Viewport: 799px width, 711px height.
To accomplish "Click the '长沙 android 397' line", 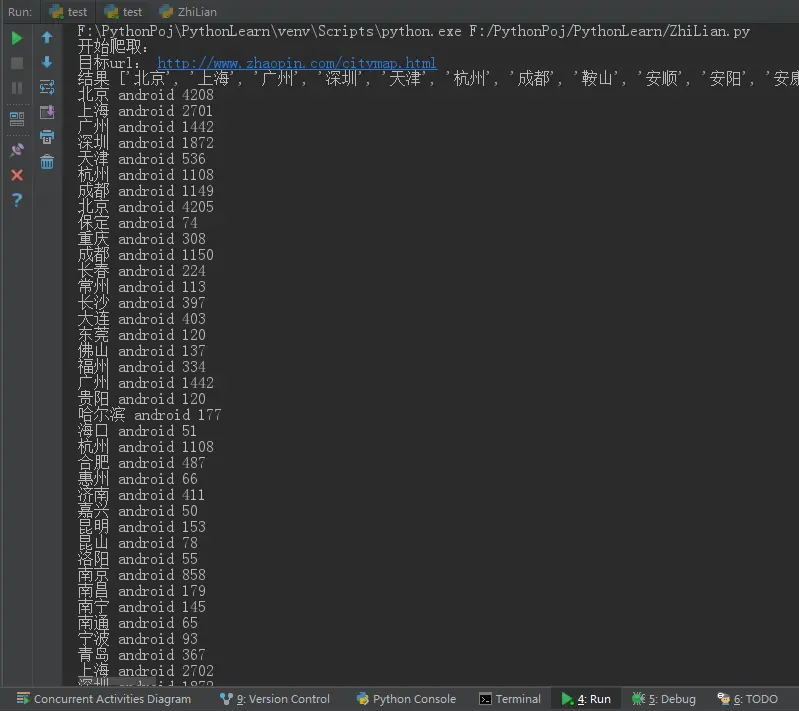I will click(x=142, y=303).
